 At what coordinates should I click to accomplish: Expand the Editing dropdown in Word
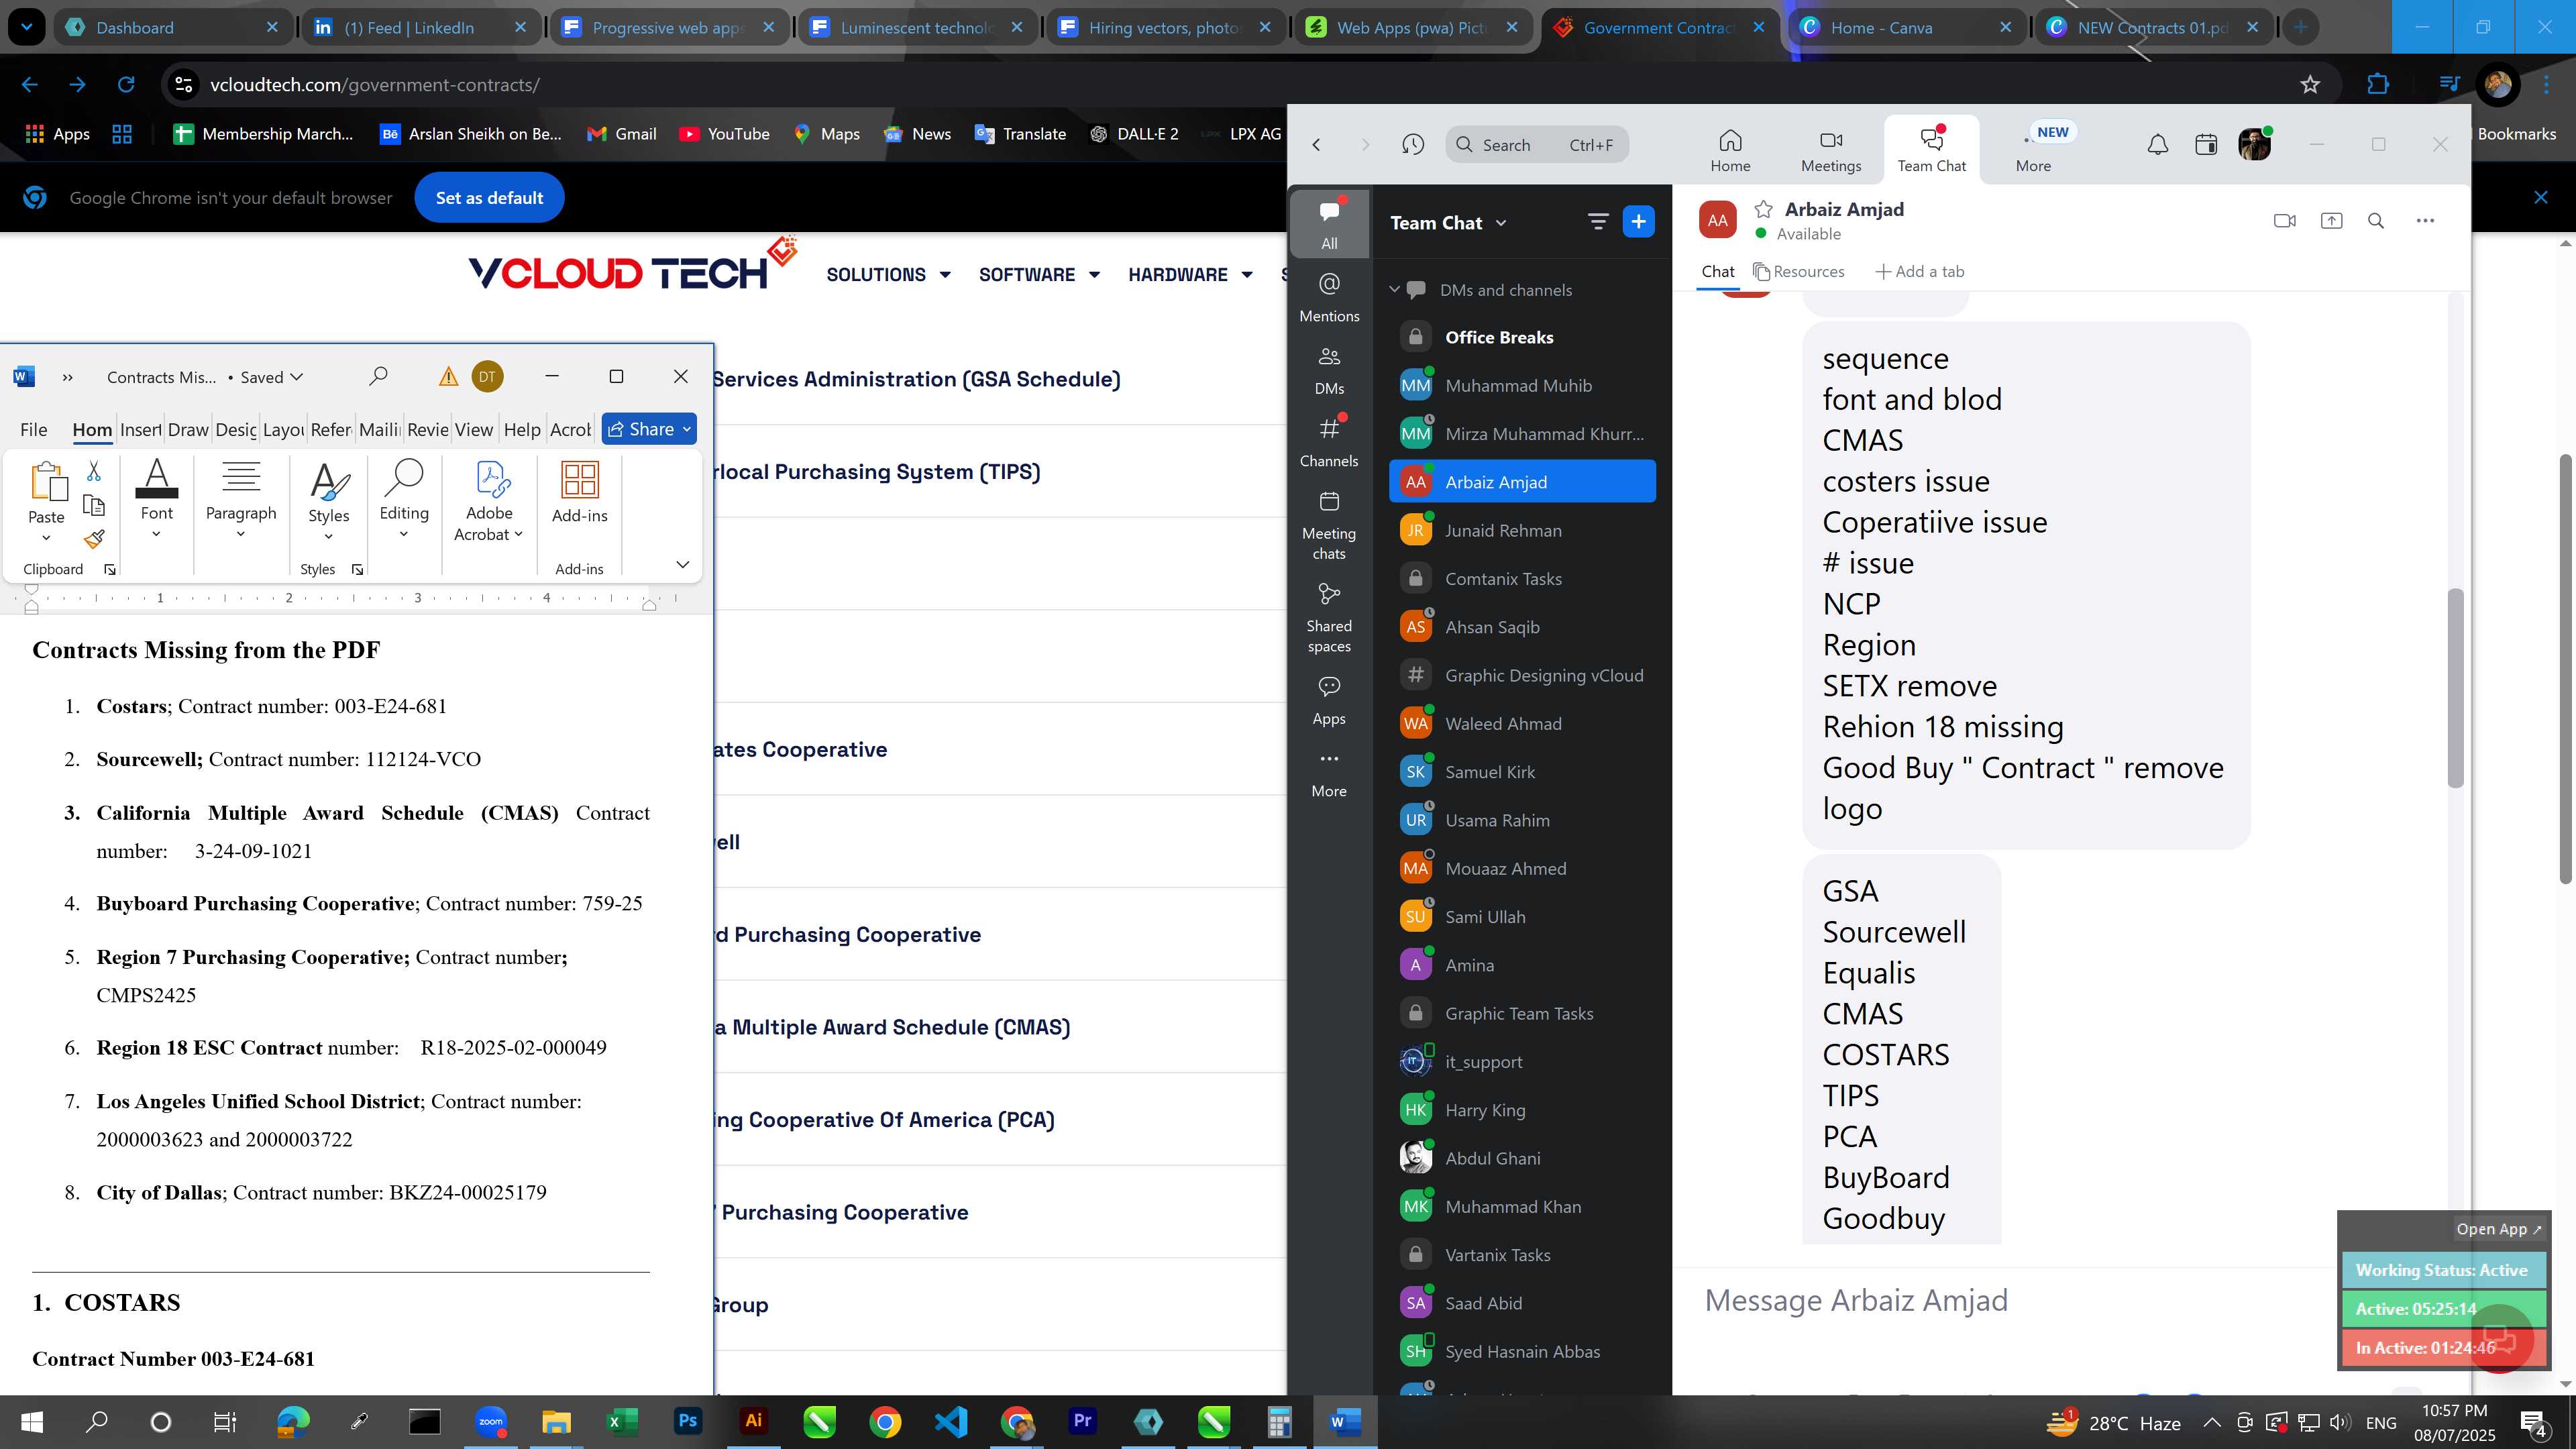pyautogui.click(x=404, y=534)
